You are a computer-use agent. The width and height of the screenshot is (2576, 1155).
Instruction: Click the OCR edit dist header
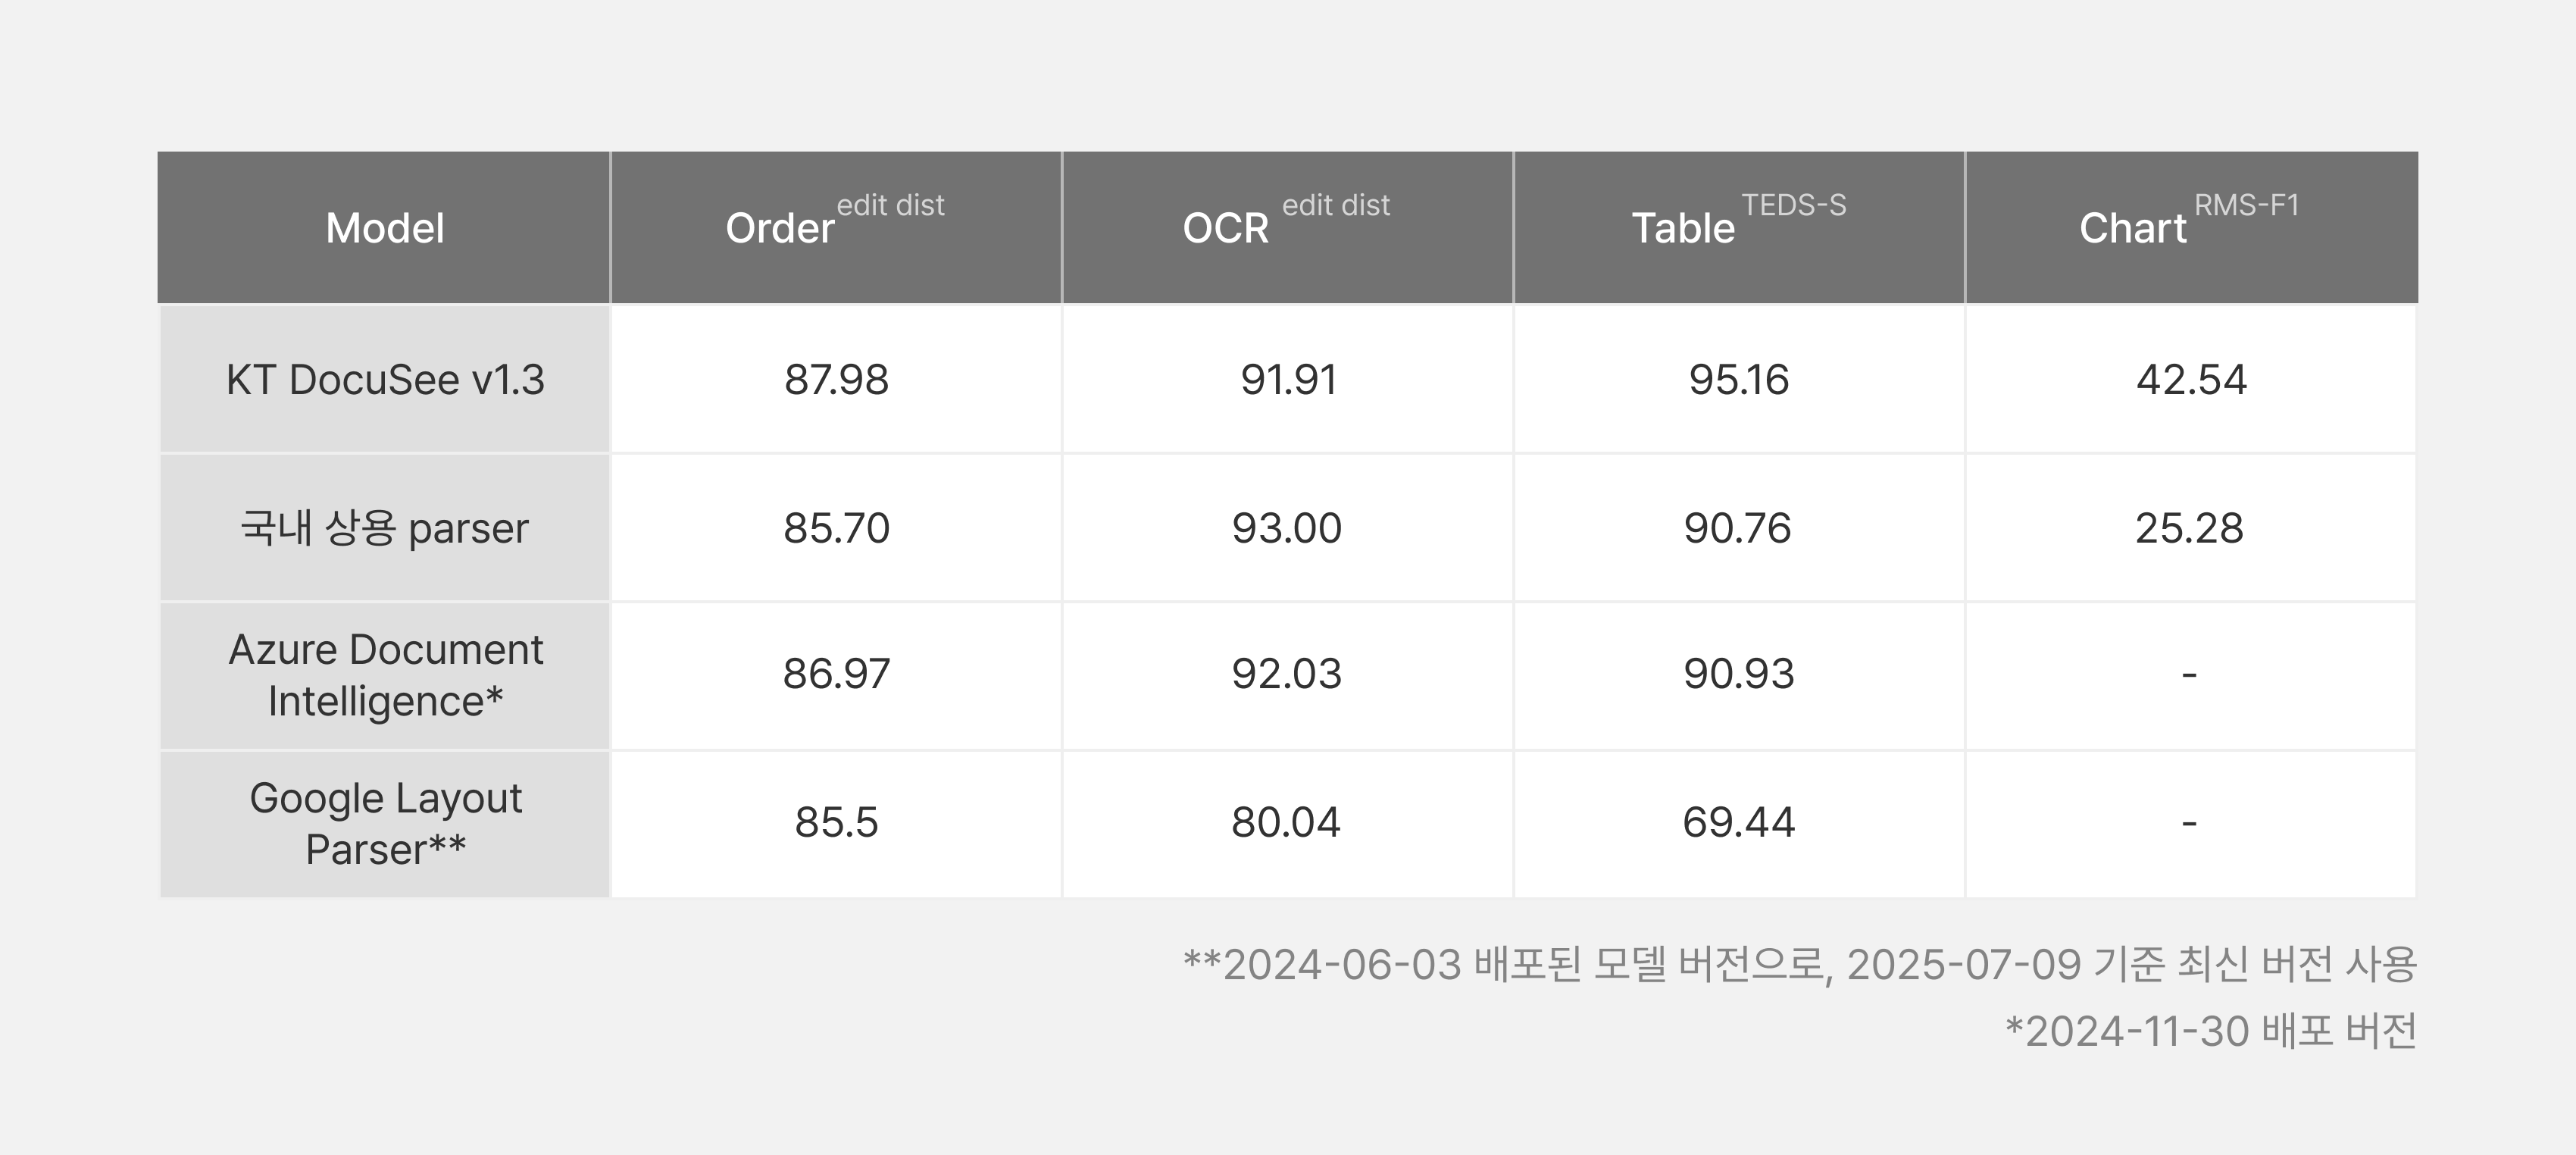[1288, 228]
